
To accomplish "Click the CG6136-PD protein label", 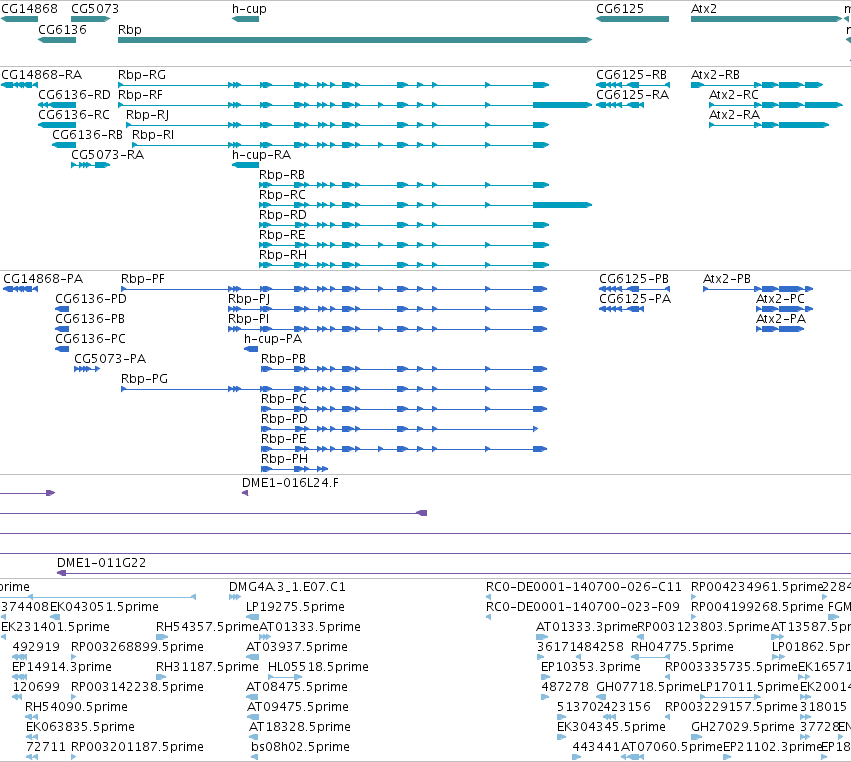I will tap(91, 299).
